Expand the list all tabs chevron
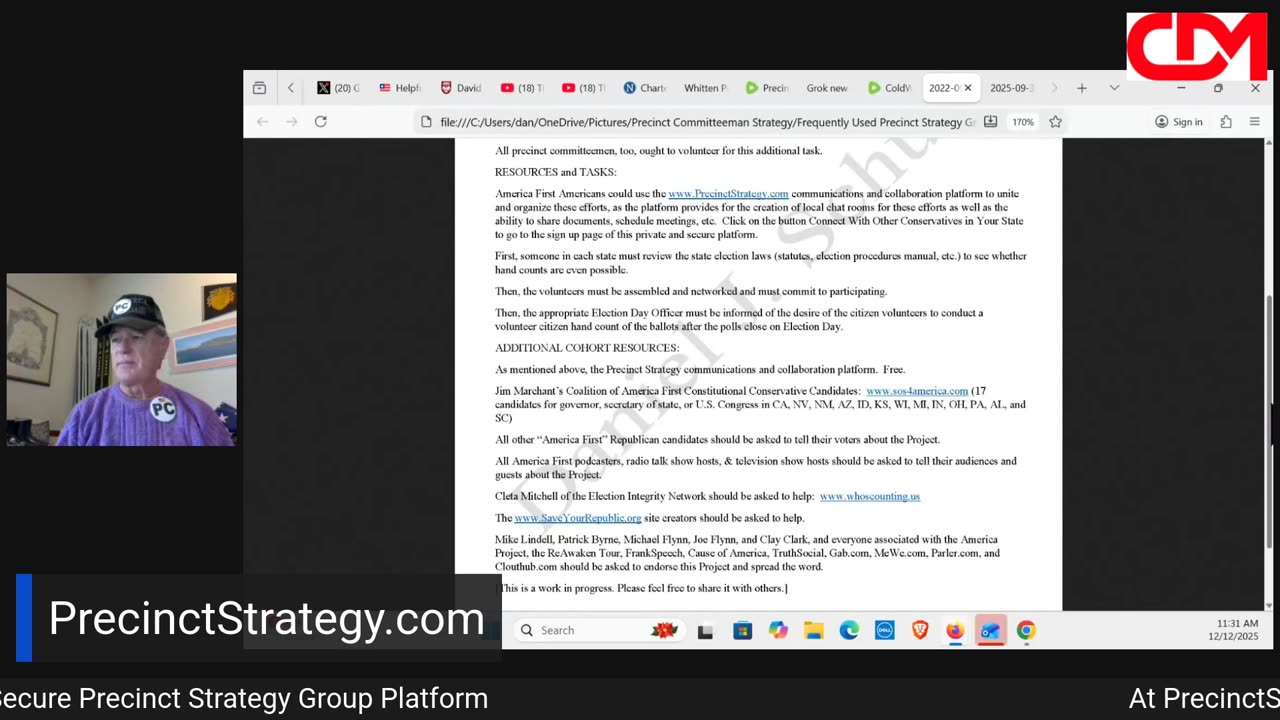1280x720 pixels. 1114,88
